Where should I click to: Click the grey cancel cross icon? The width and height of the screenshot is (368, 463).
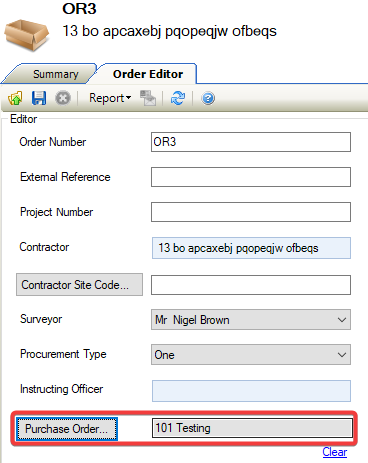point(63,98)
